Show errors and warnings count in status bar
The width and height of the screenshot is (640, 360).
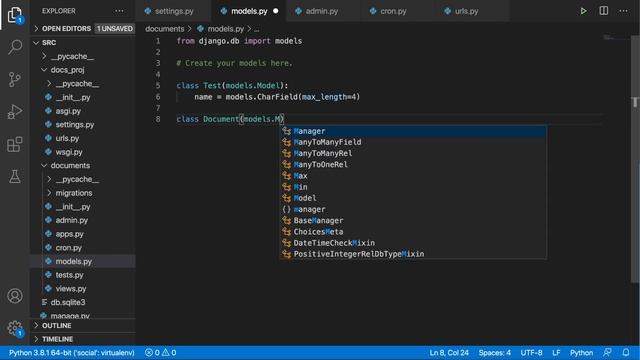pyautogui.click(x=160, y=352)
